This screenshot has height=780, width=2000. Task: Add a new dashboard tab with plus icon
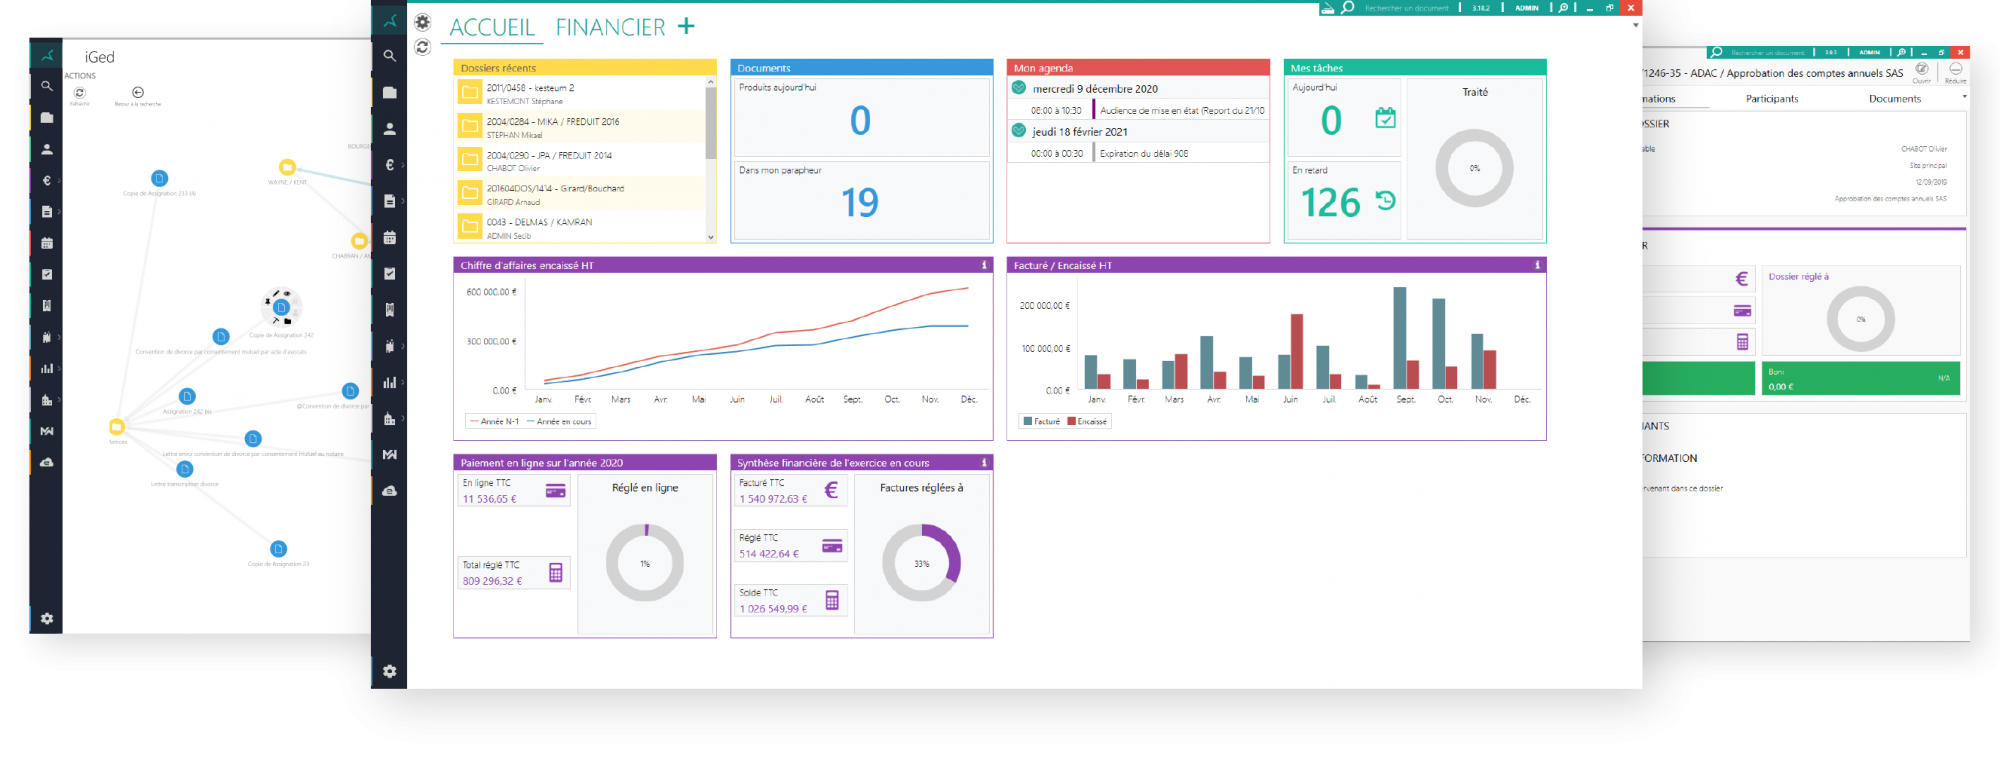[x=686, y=26]
